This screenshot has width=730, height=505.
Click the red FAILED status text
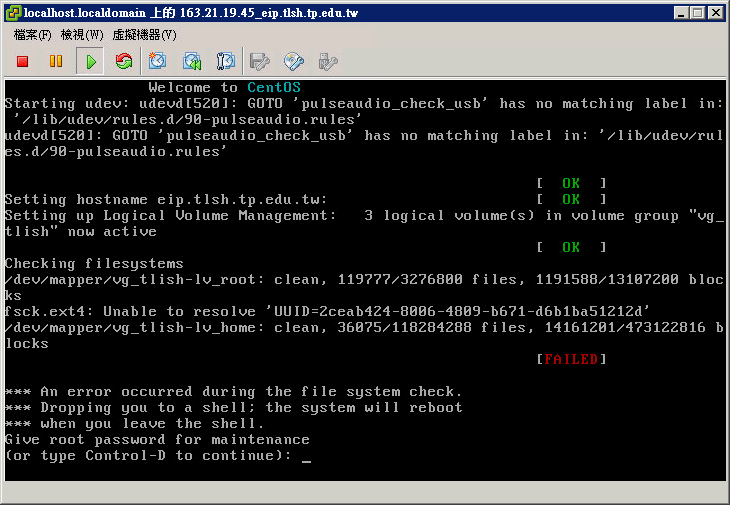coord(571,359)
